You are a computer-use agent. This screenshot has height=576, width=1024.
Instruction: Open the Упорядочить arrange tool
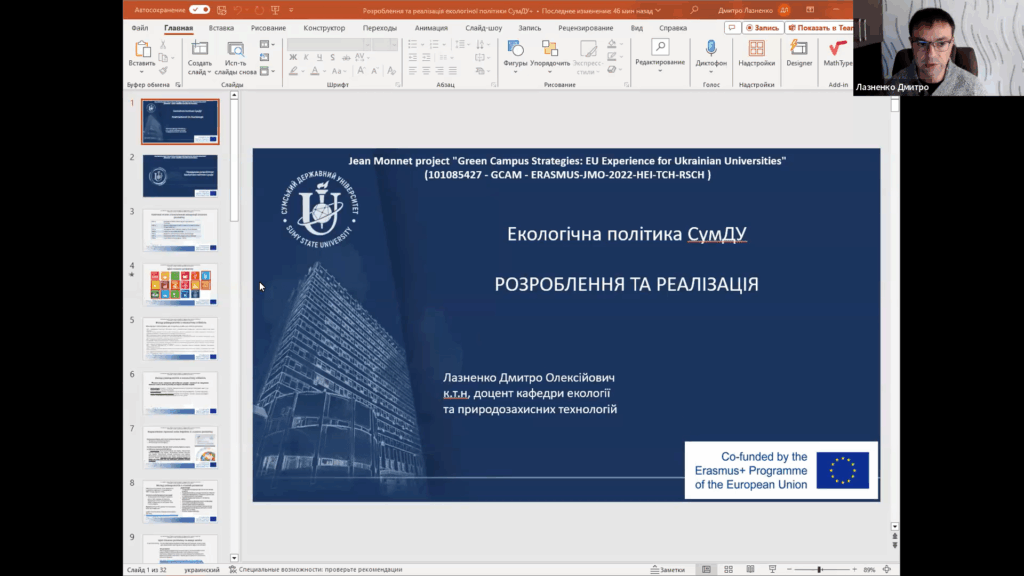tap(550, 48)
